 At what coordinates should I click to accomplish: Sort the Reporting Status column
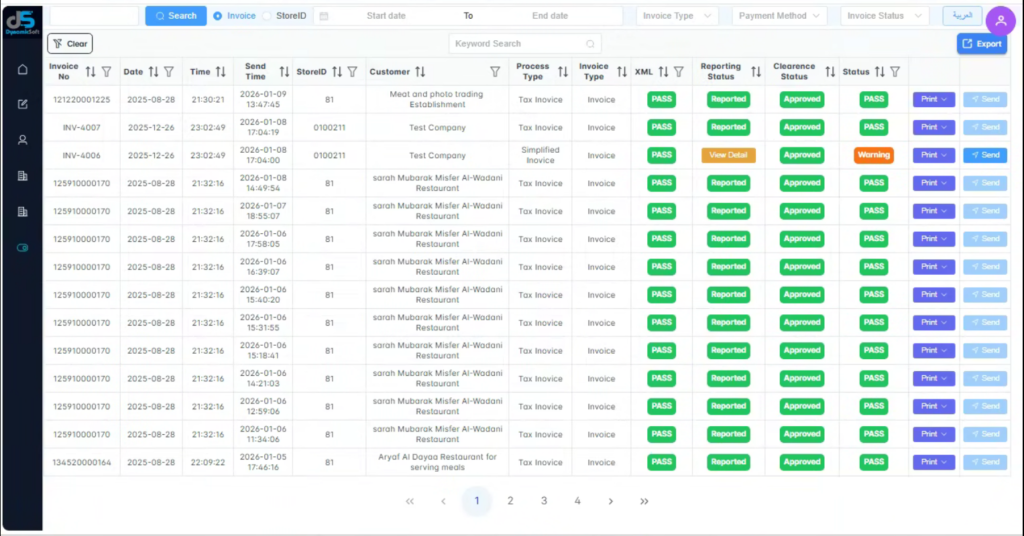tap(755, 72)
